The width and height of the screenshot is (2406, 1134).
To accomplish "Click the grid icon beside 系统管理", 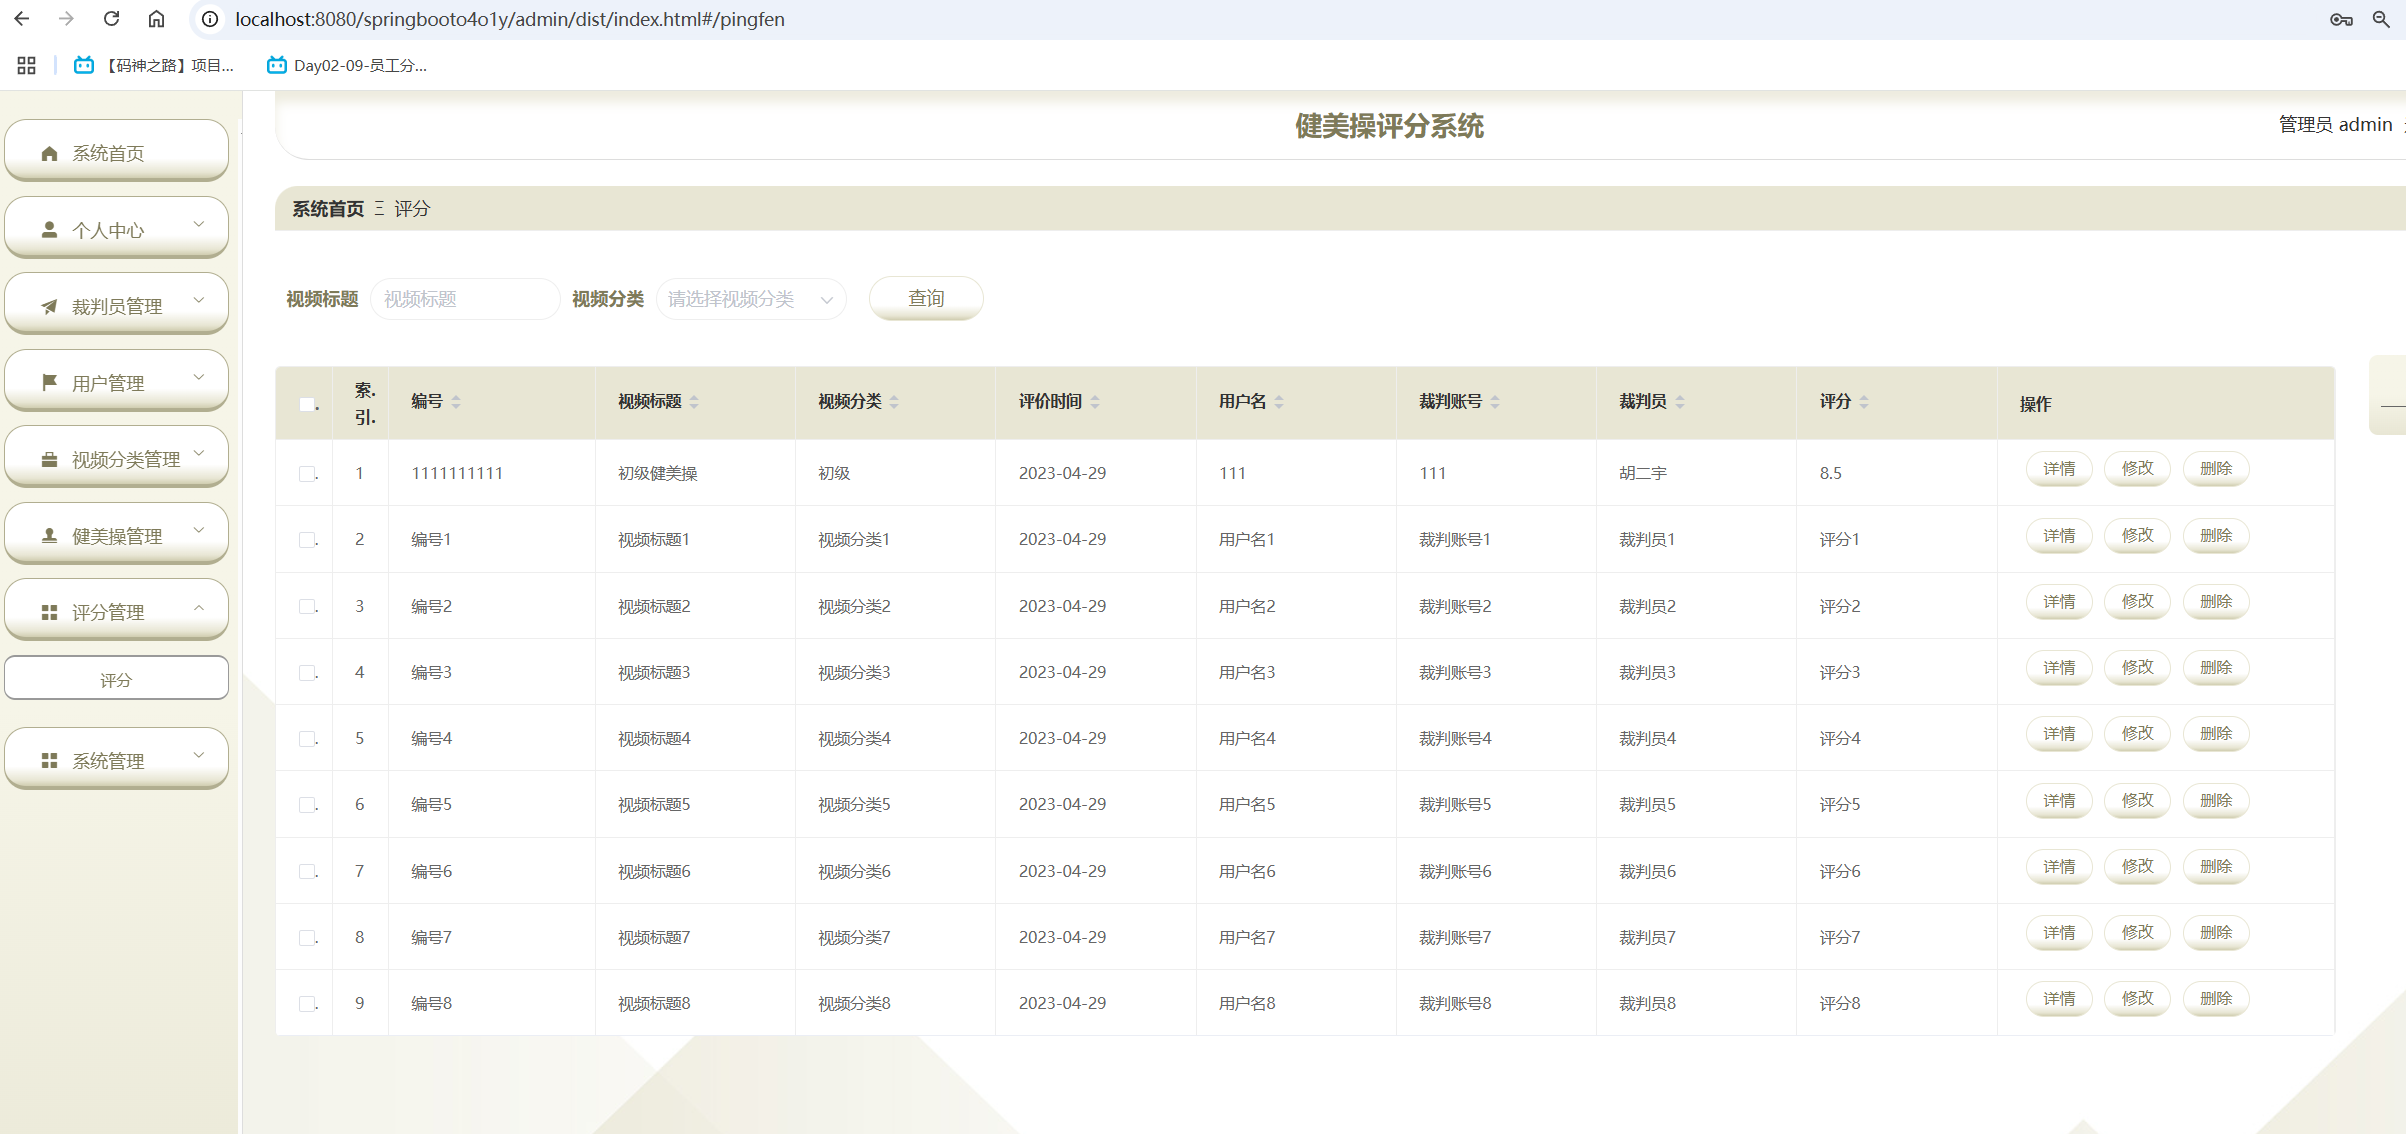I will pyautogui.click(x=49, y=761).
